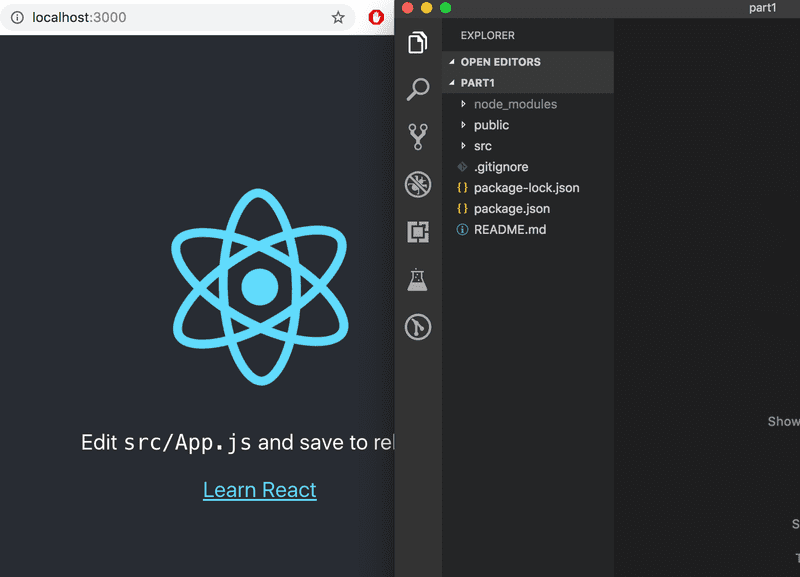This screenshot has height=577, width=800.
Task: Maximize VS Code with the green button
Action: point(445,8)
